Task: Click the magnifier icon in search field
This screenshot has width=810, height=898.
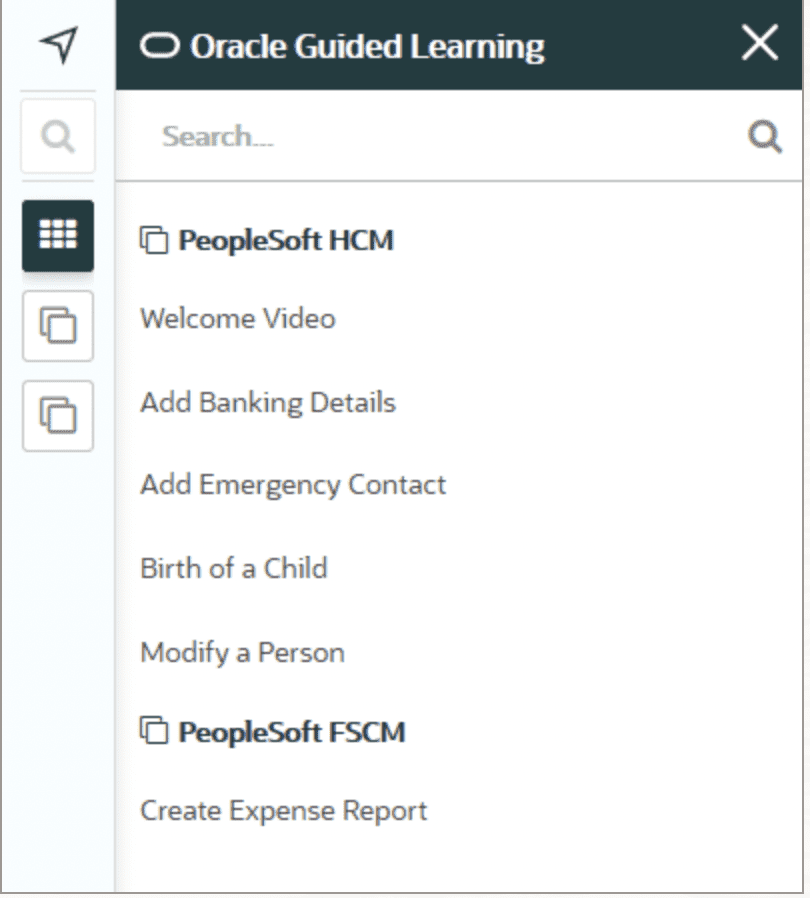Action: coord(765,136)
